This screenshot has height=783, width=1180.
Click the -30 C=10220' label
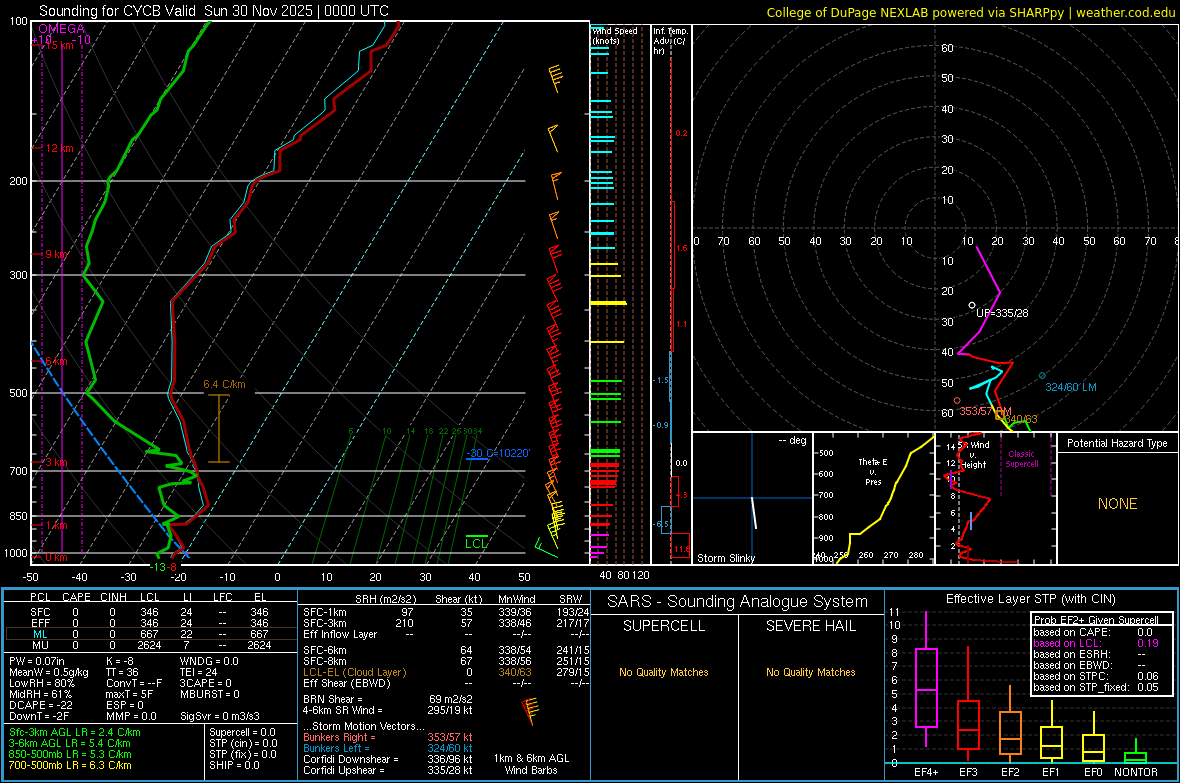pos(498,453)
